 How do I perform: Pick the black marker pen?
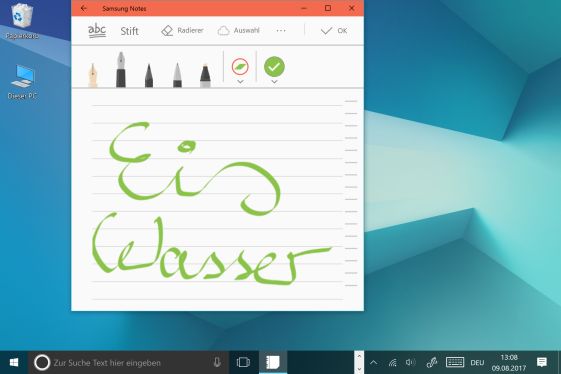[x=205, y=75]
